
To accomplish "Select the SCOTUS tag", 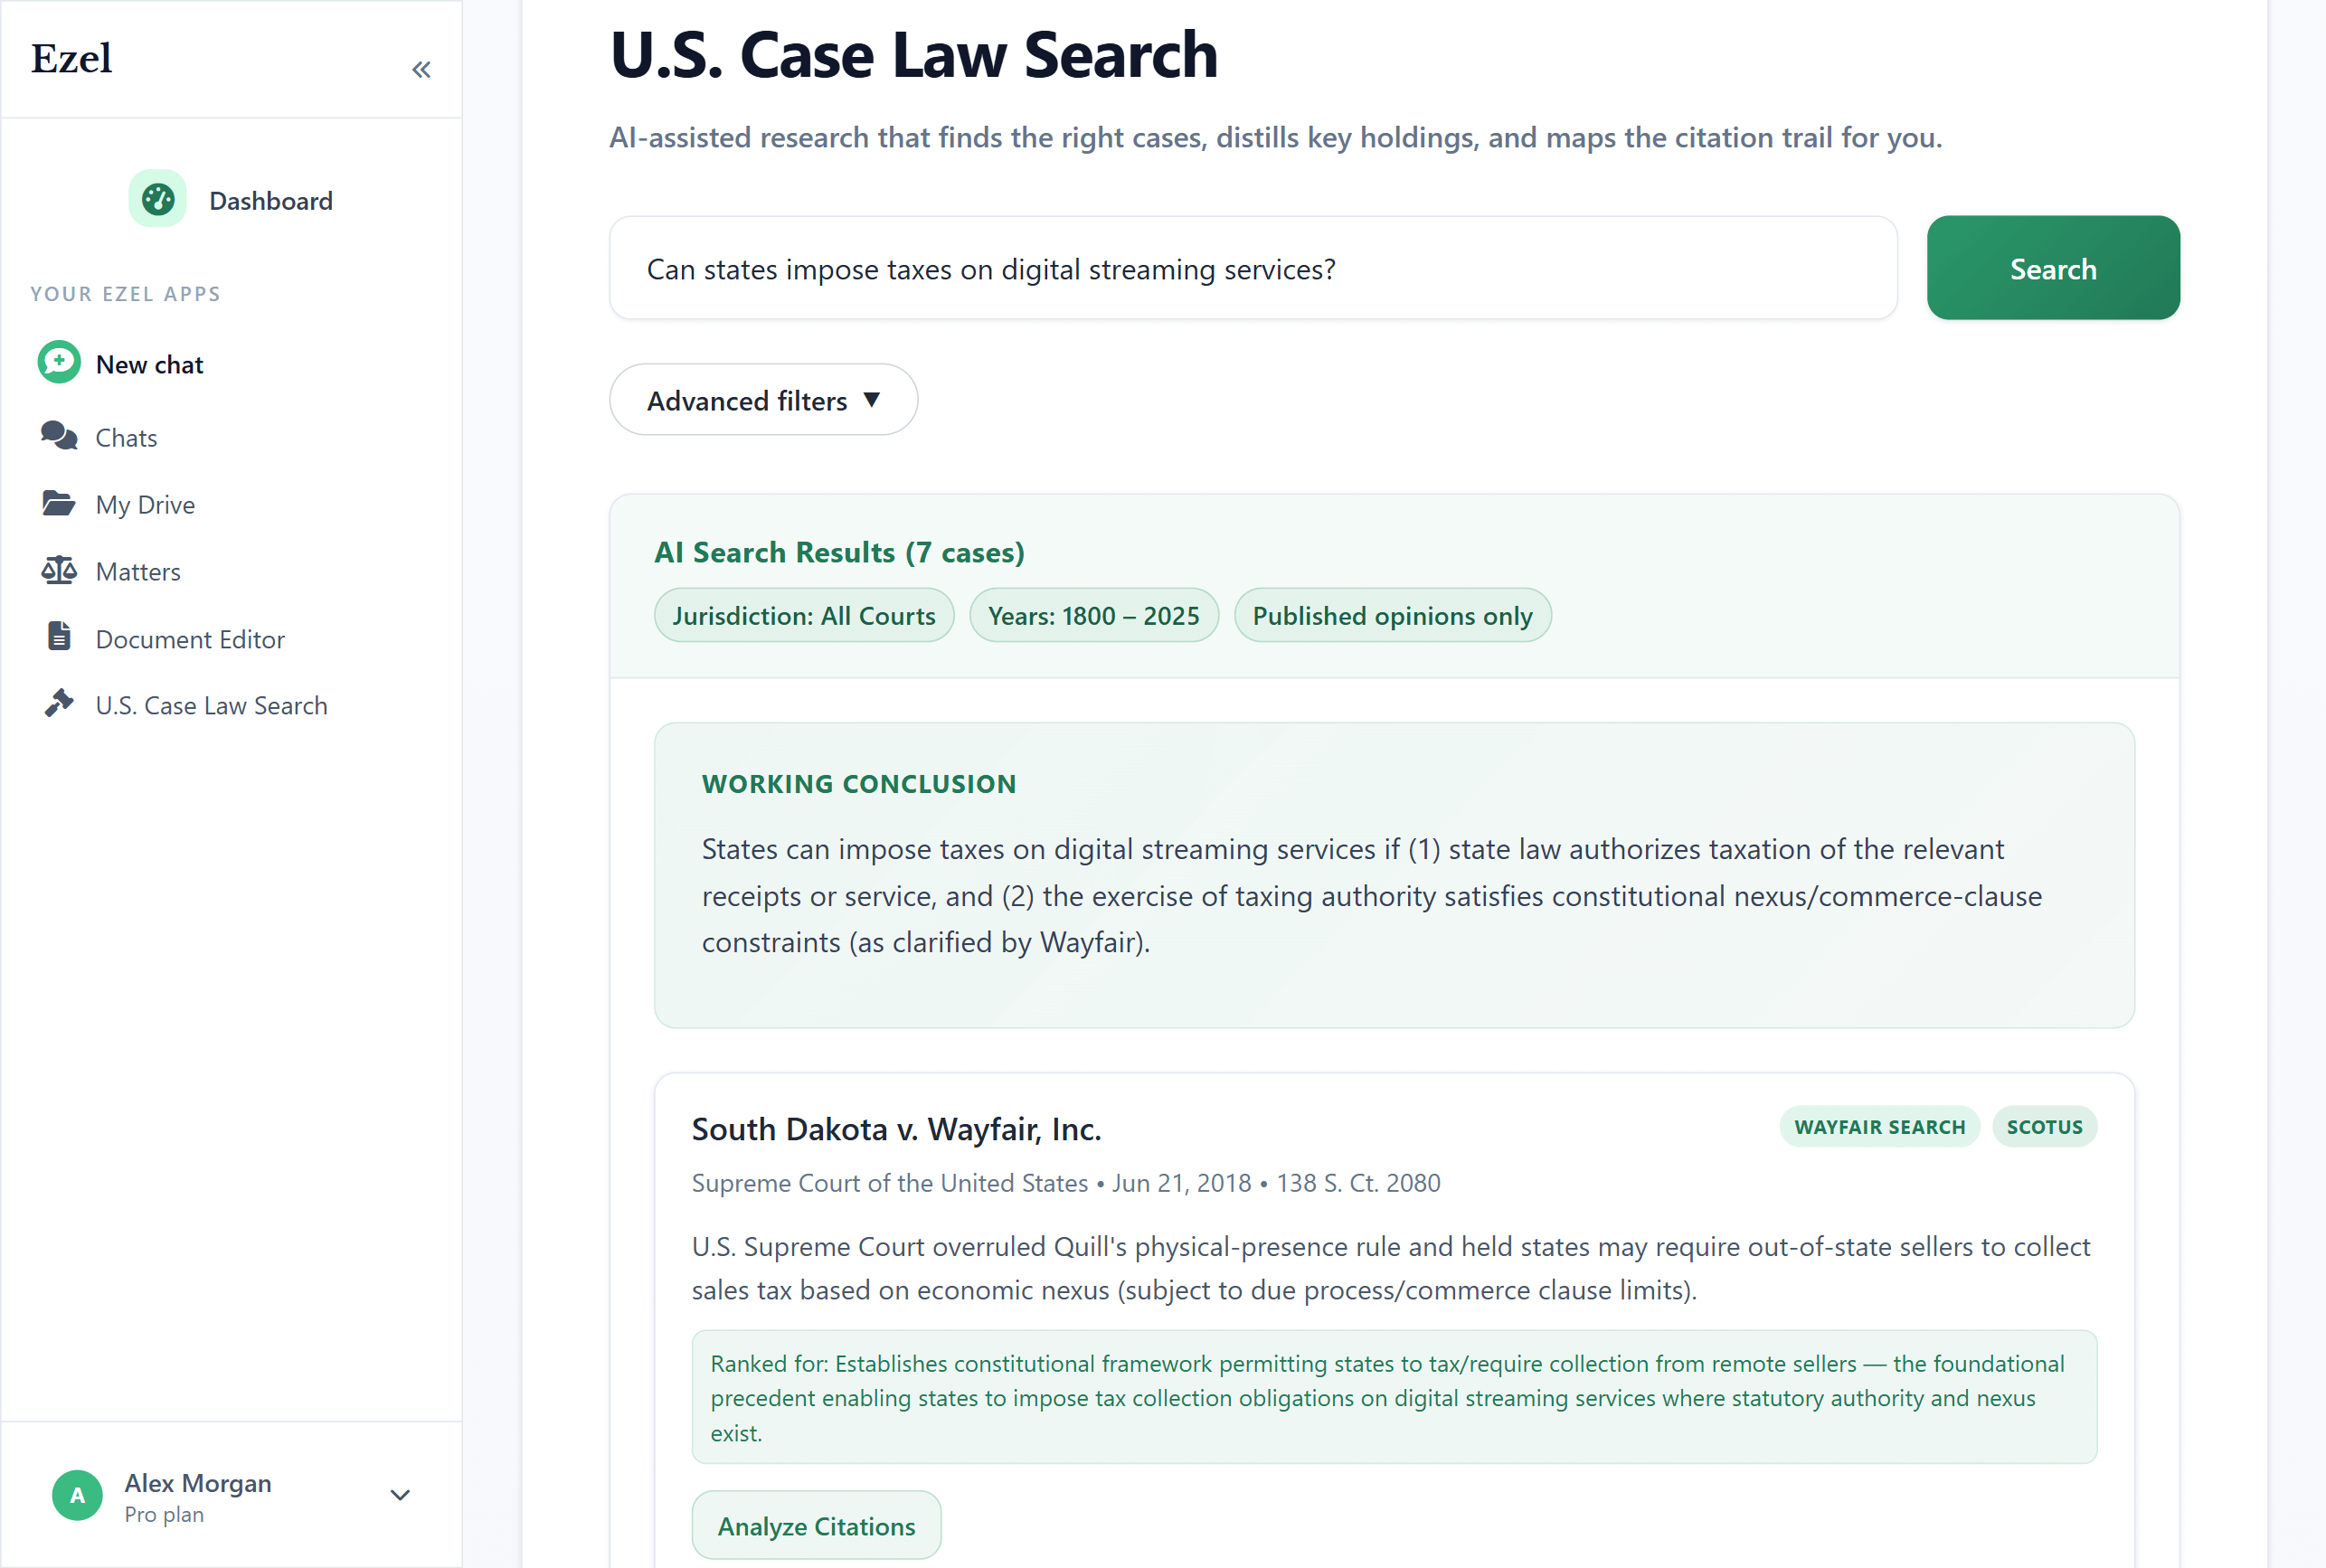I will (2044, 1126).
